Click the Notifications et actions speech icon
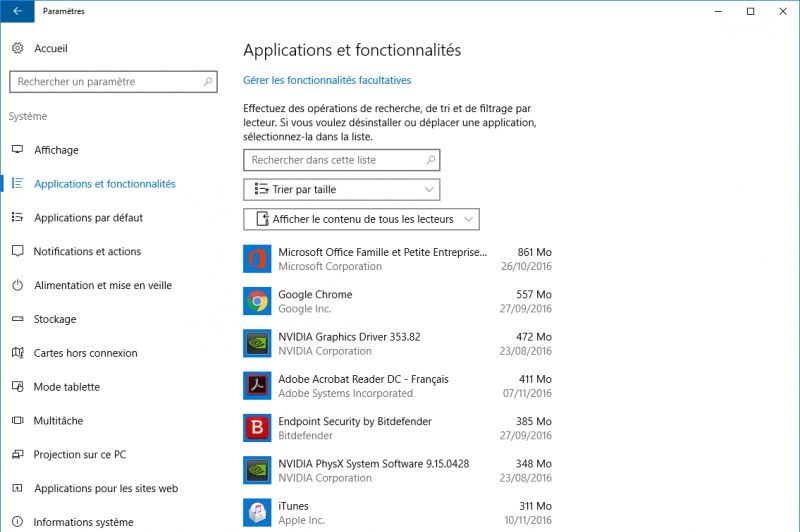800x532 pixels. tap(17, 251)
